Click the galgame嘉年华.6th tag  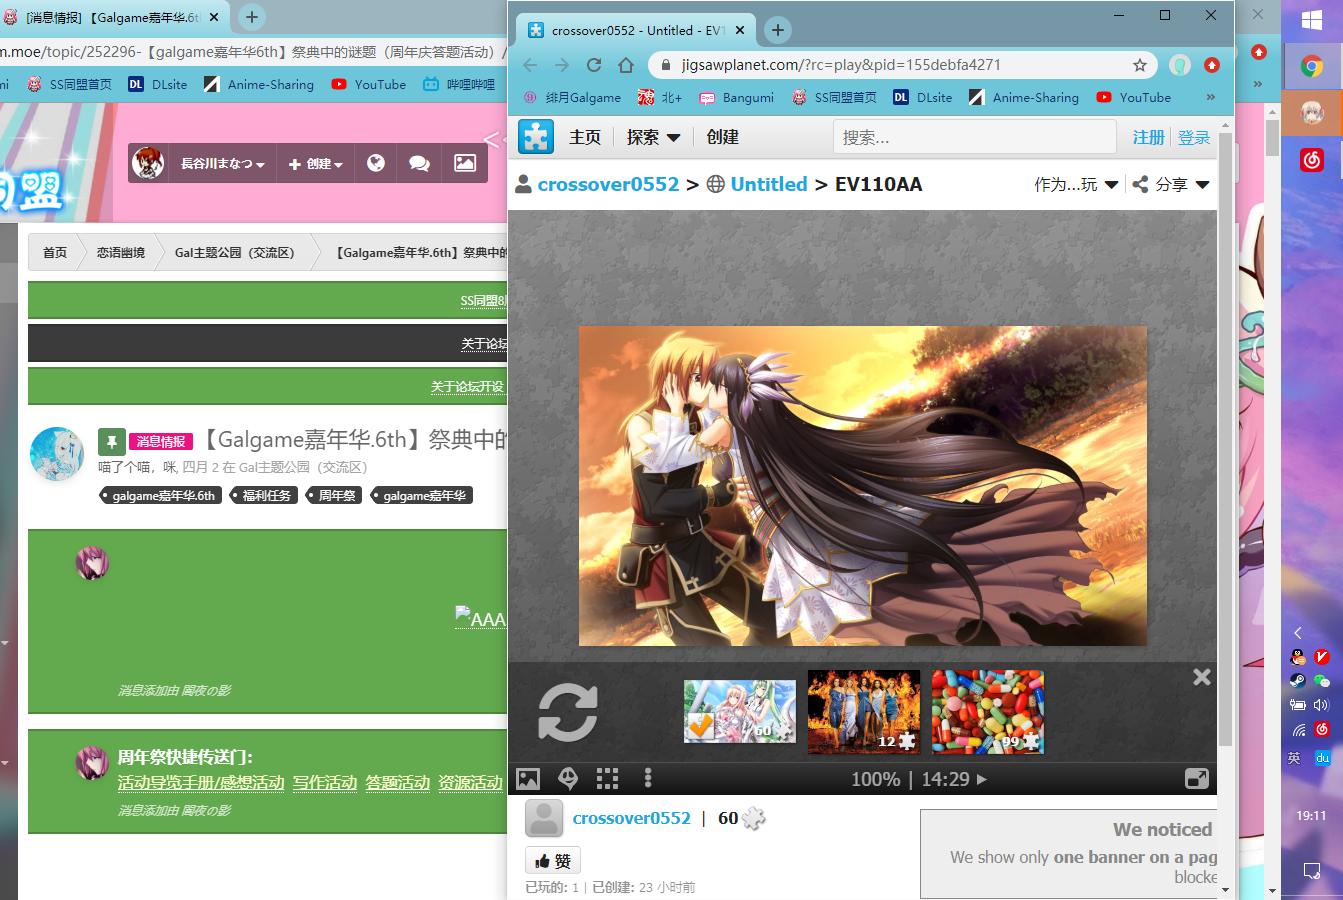(163, 495)
